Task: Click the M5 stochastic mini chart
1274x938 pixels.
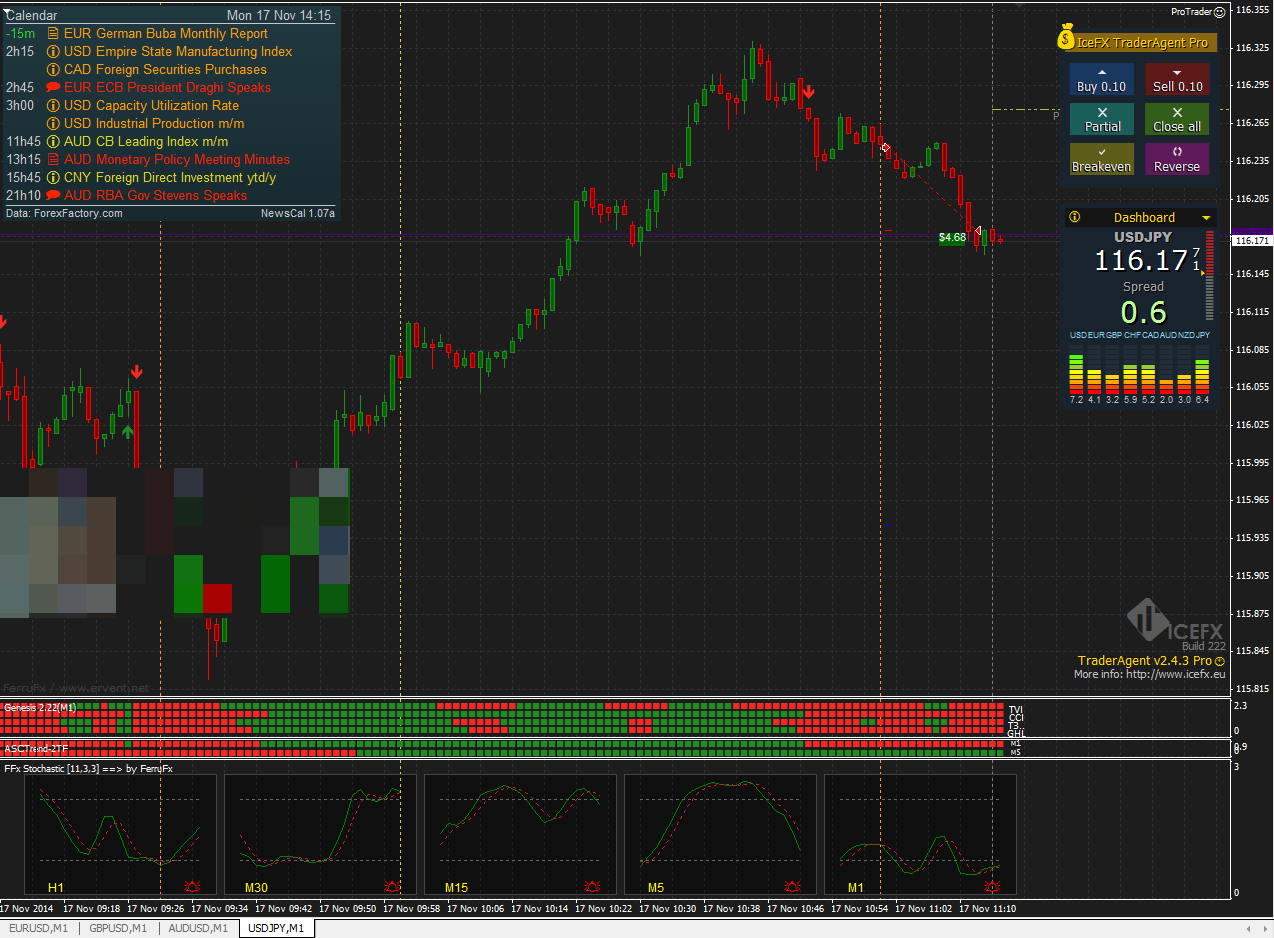Action: 720,834
